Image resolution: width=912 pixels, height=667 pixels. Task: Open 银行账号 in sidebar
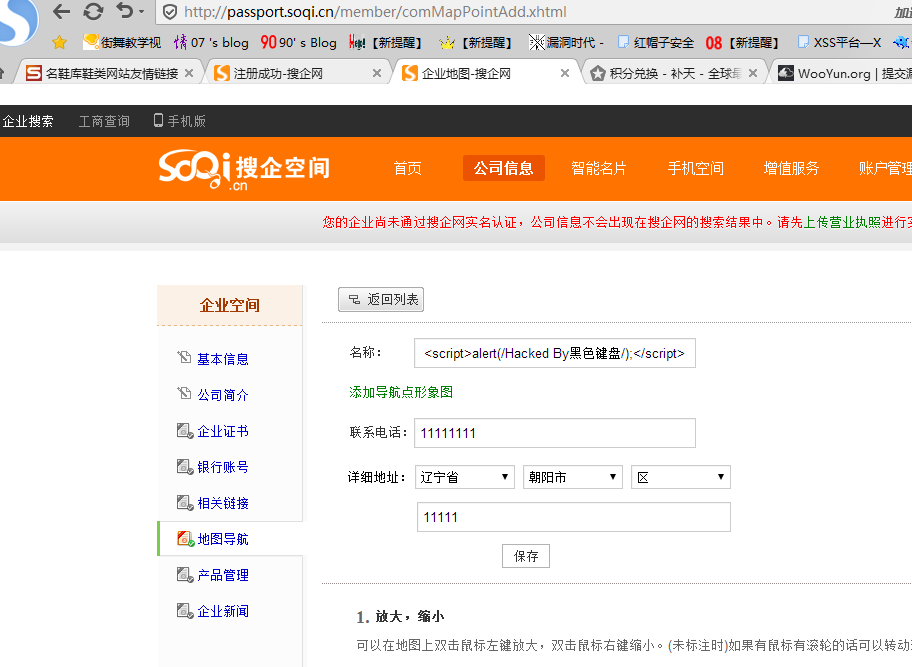(223, 467)
